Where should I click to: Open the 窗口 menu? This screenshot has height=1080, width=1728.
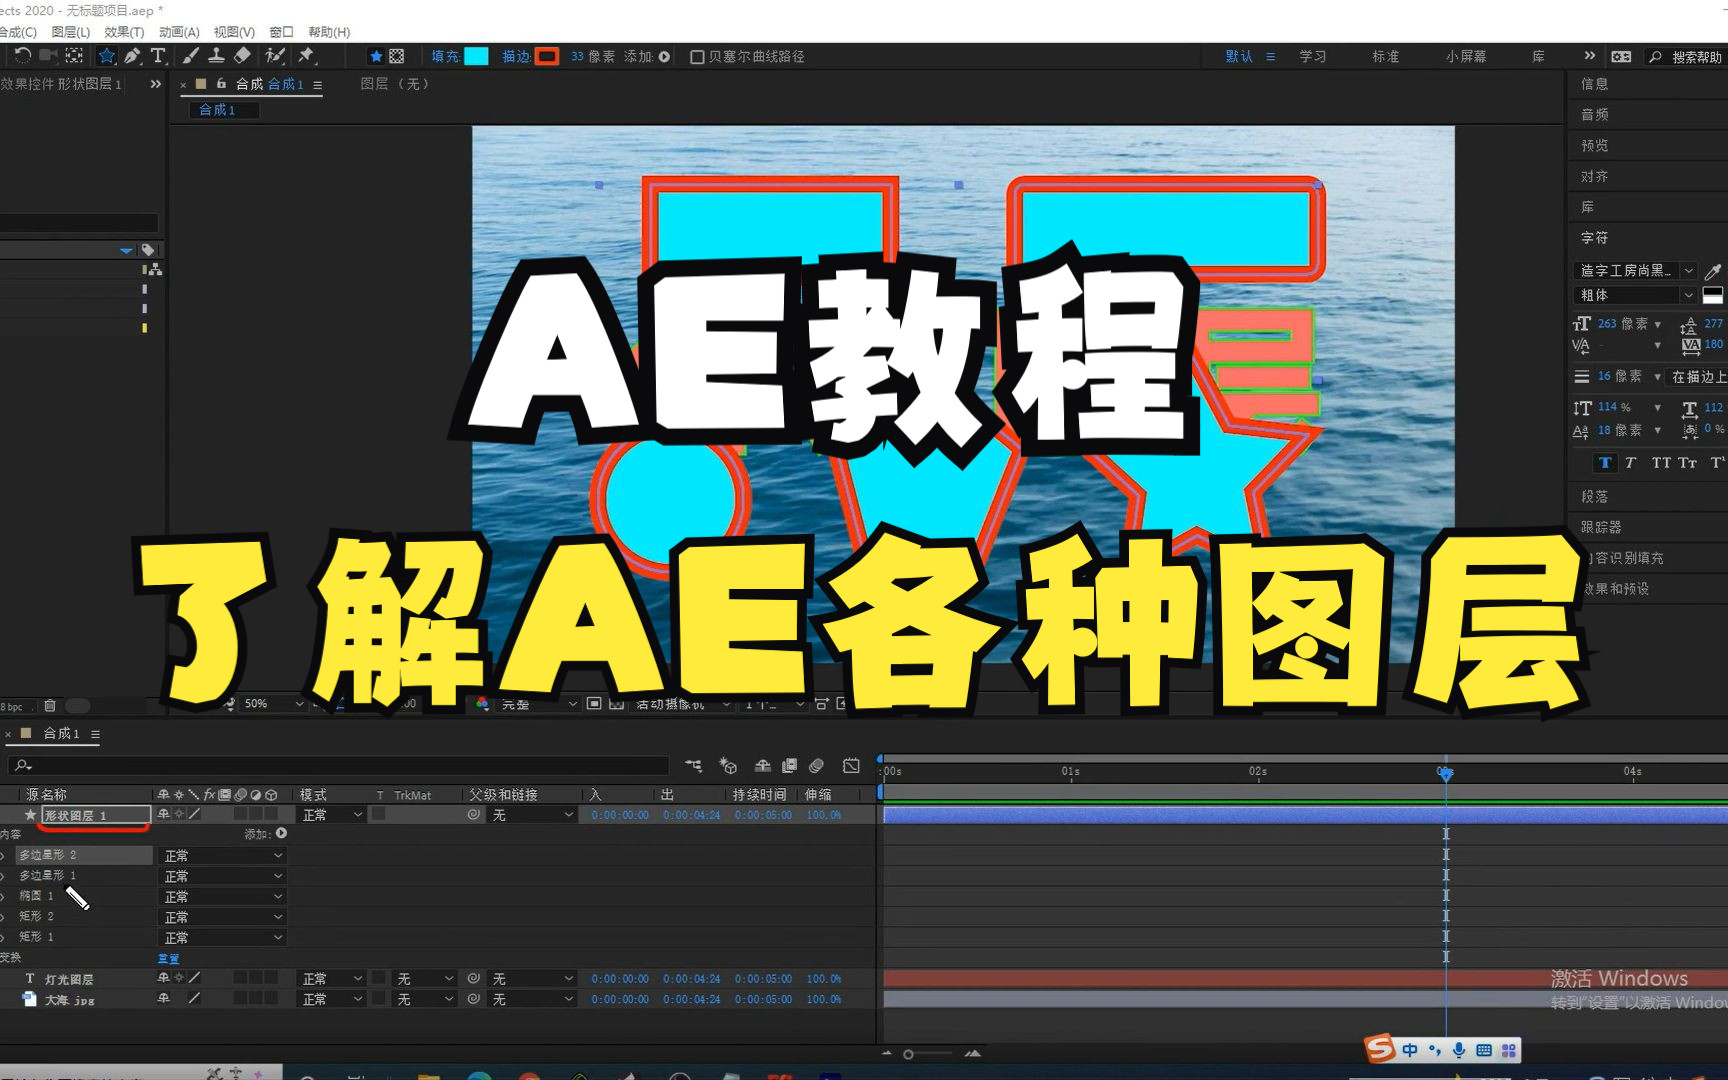point(281,31)
